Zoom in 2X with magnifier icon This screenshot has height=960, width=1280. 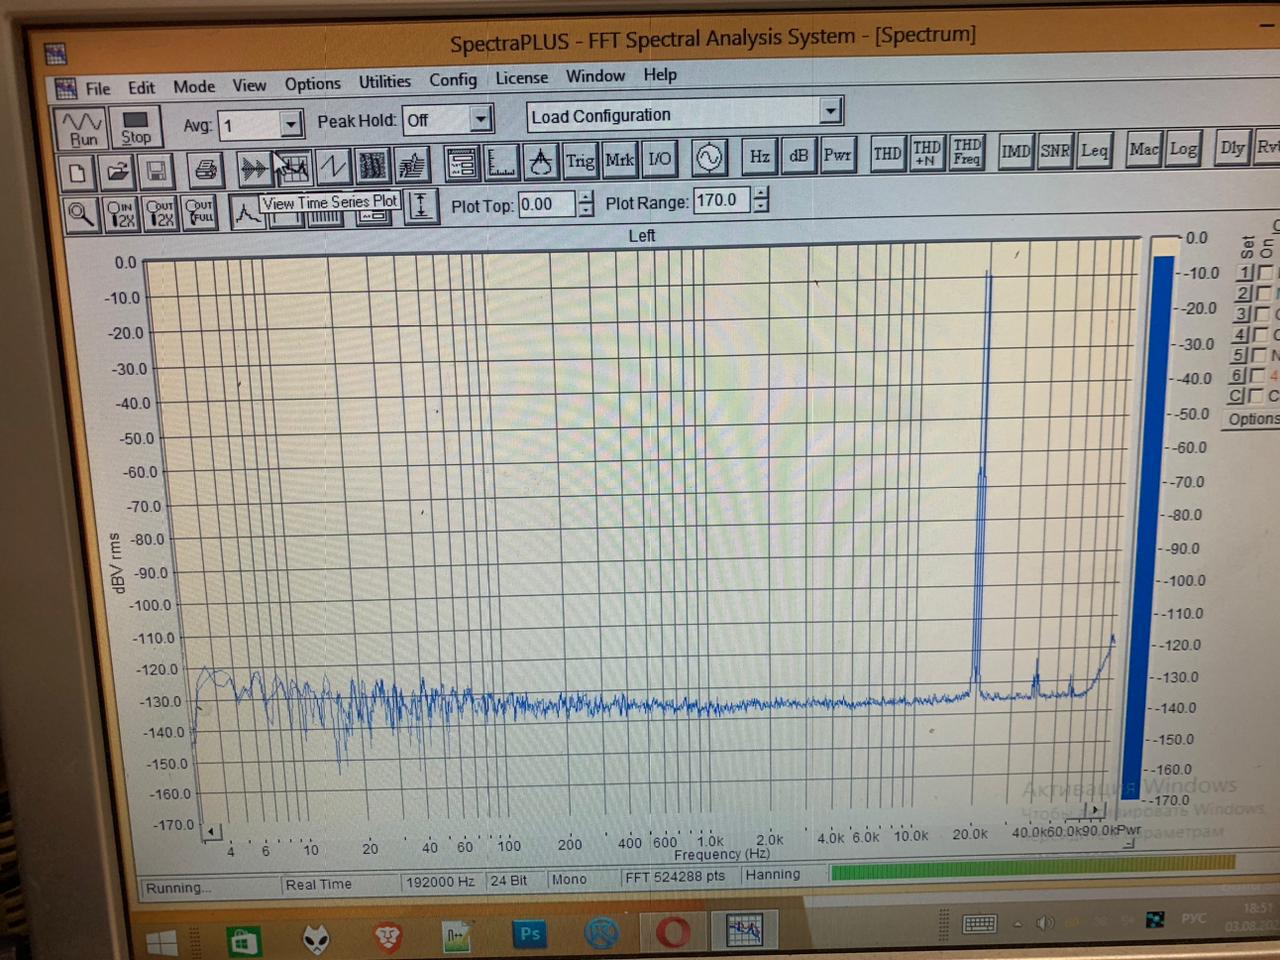120,212
